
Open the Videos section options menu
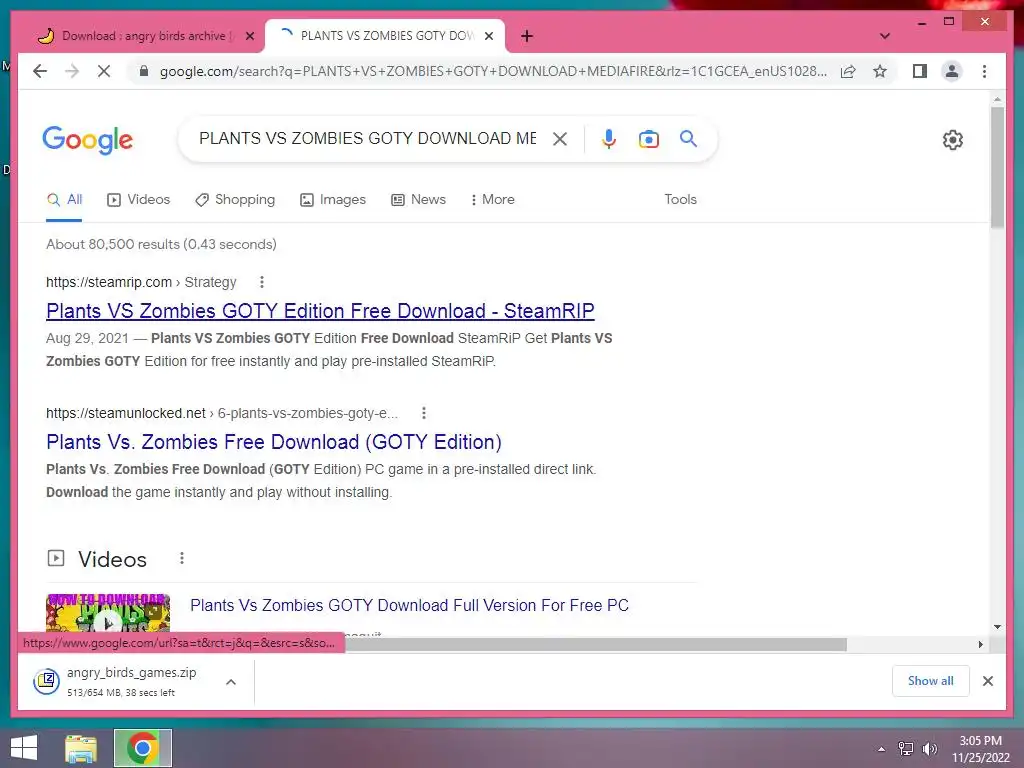point(182,558)
